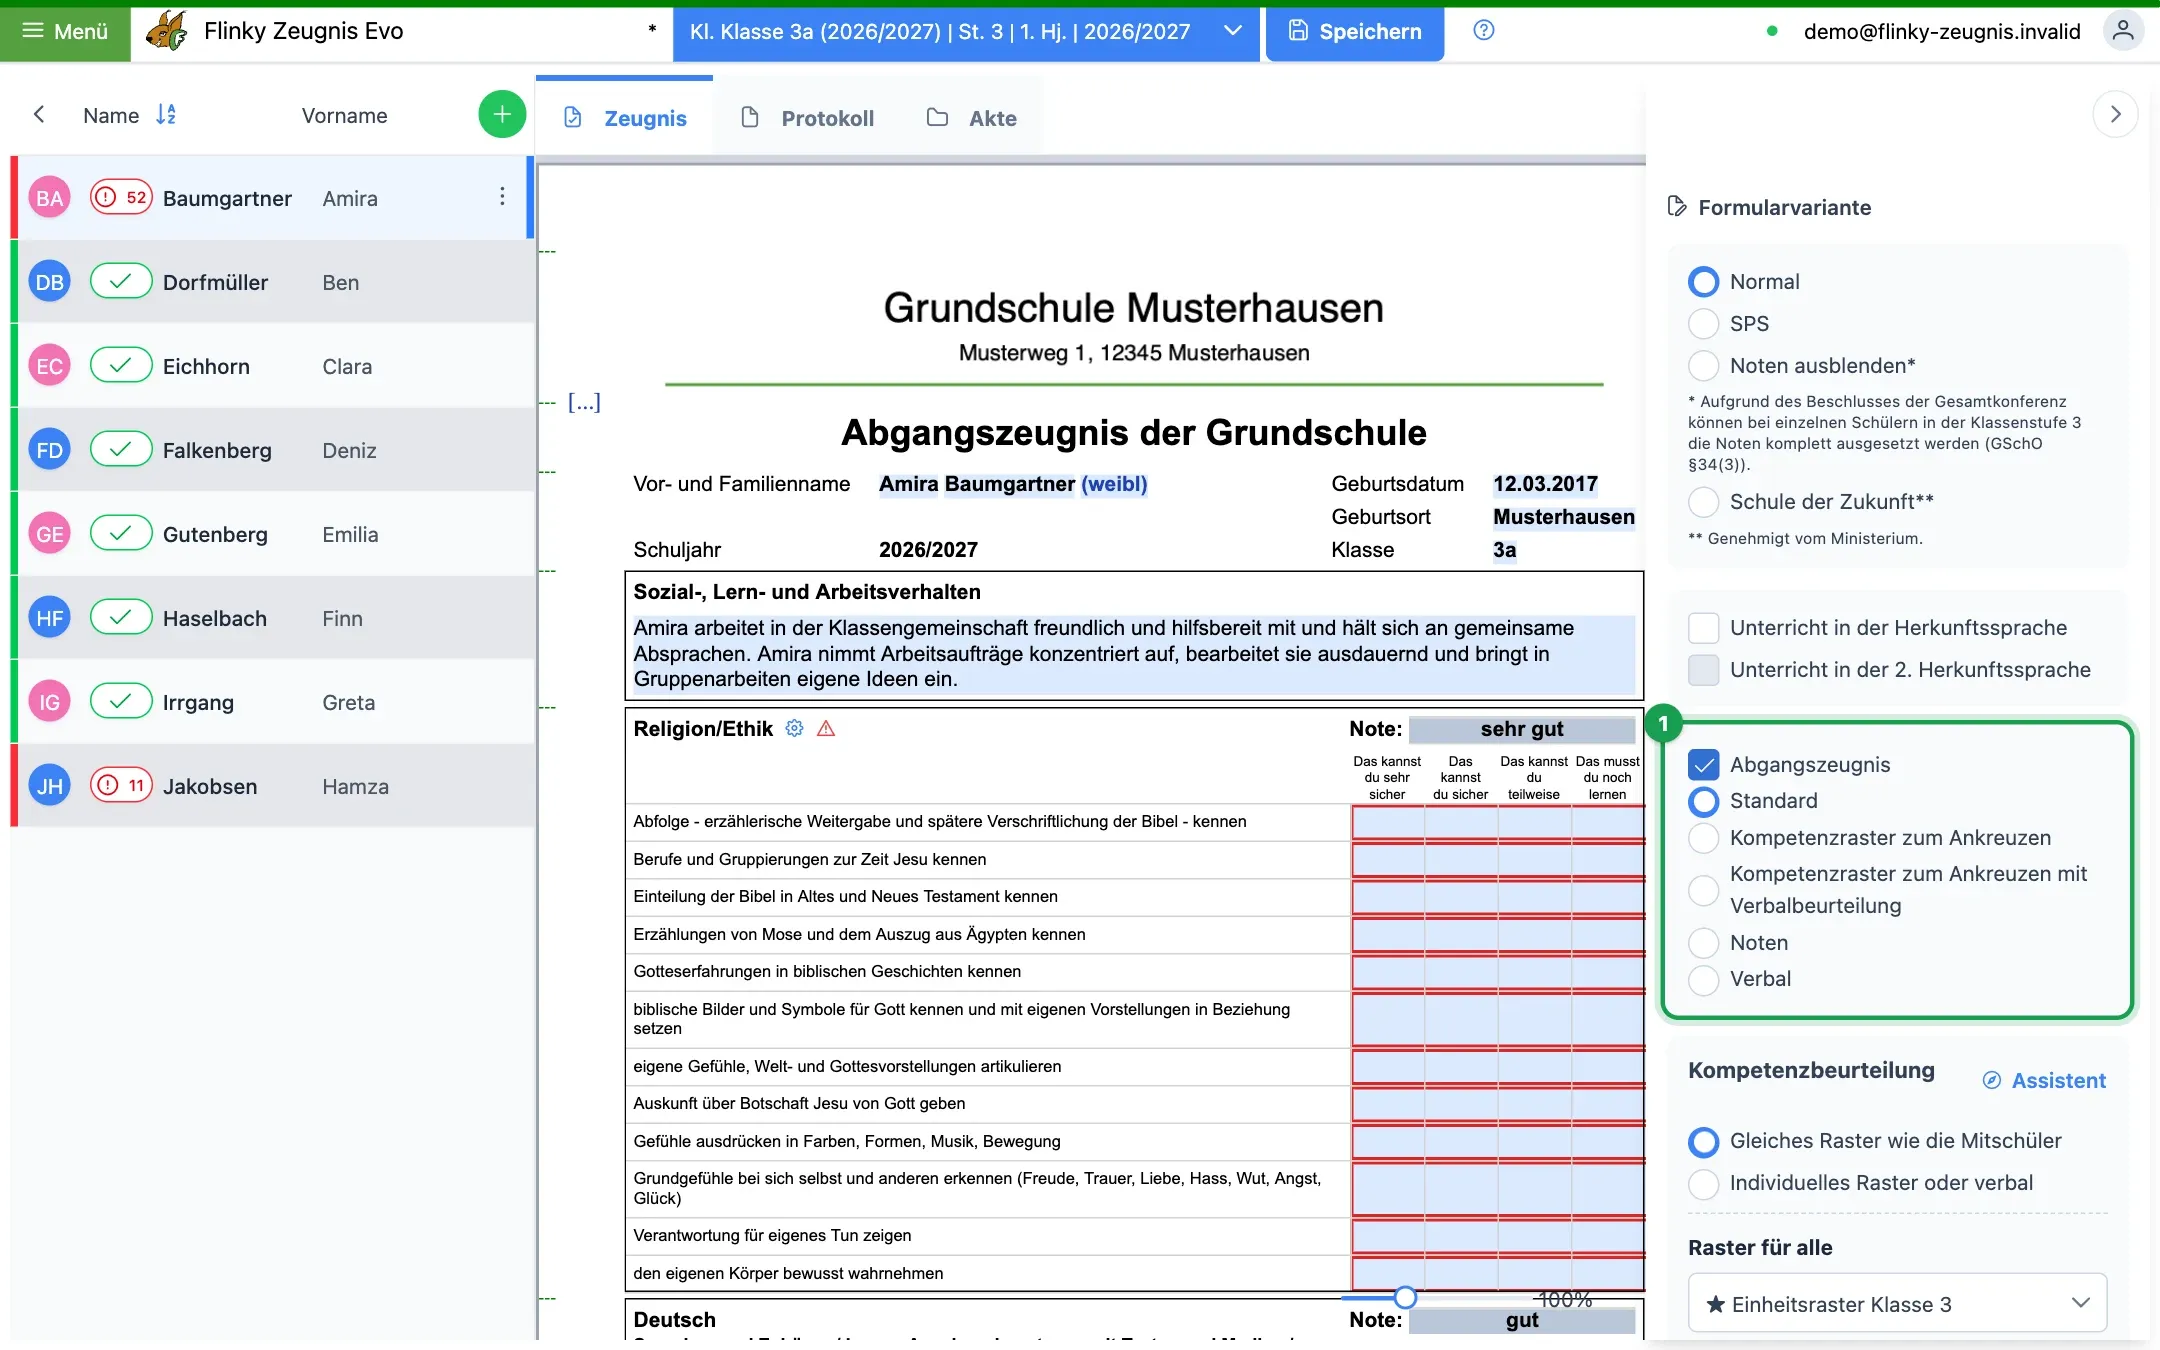2160x1350 pixels.
Task: Select Individuelles Raster oder verbal
Action: tap(1704, 1183)
